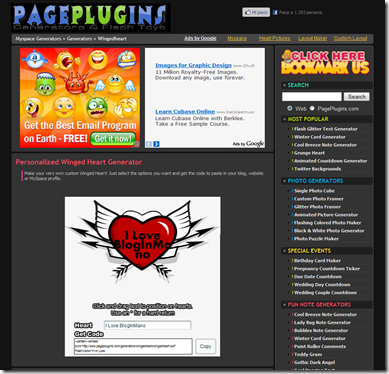The width and height of the screenshot is (389, 374).
Task: Open the Myspace ad link
Action: 237,38
